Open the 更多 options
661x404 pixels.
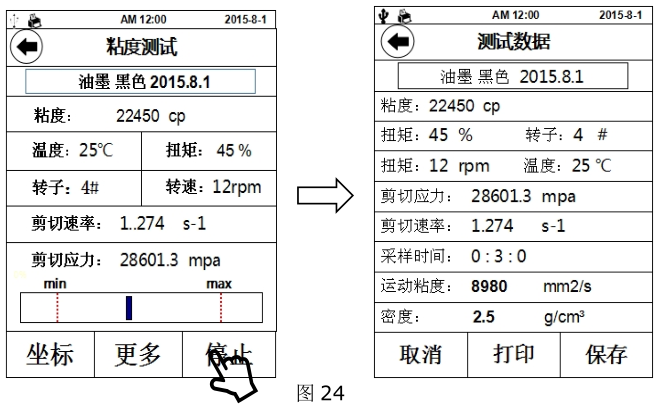coord(137,355)
